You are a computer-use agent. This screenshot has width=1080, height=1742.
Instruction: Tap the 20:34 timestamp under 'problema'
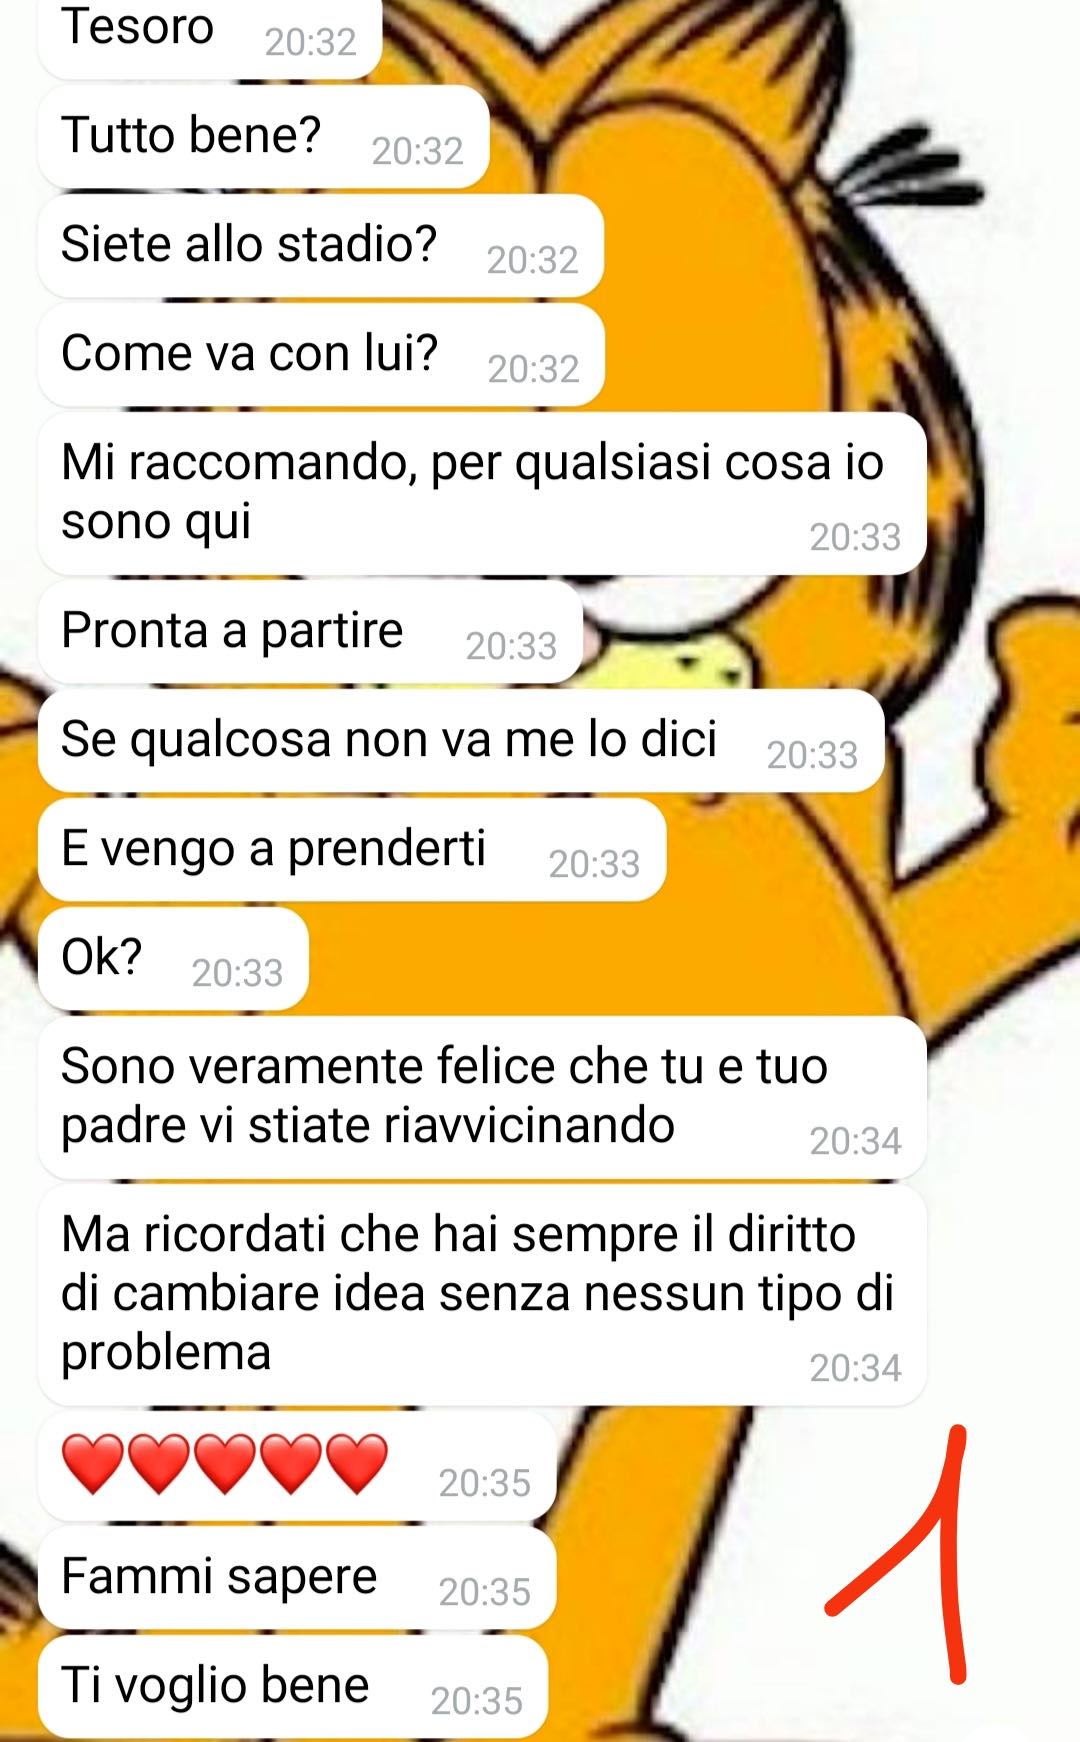click(x=855, y=1368)
